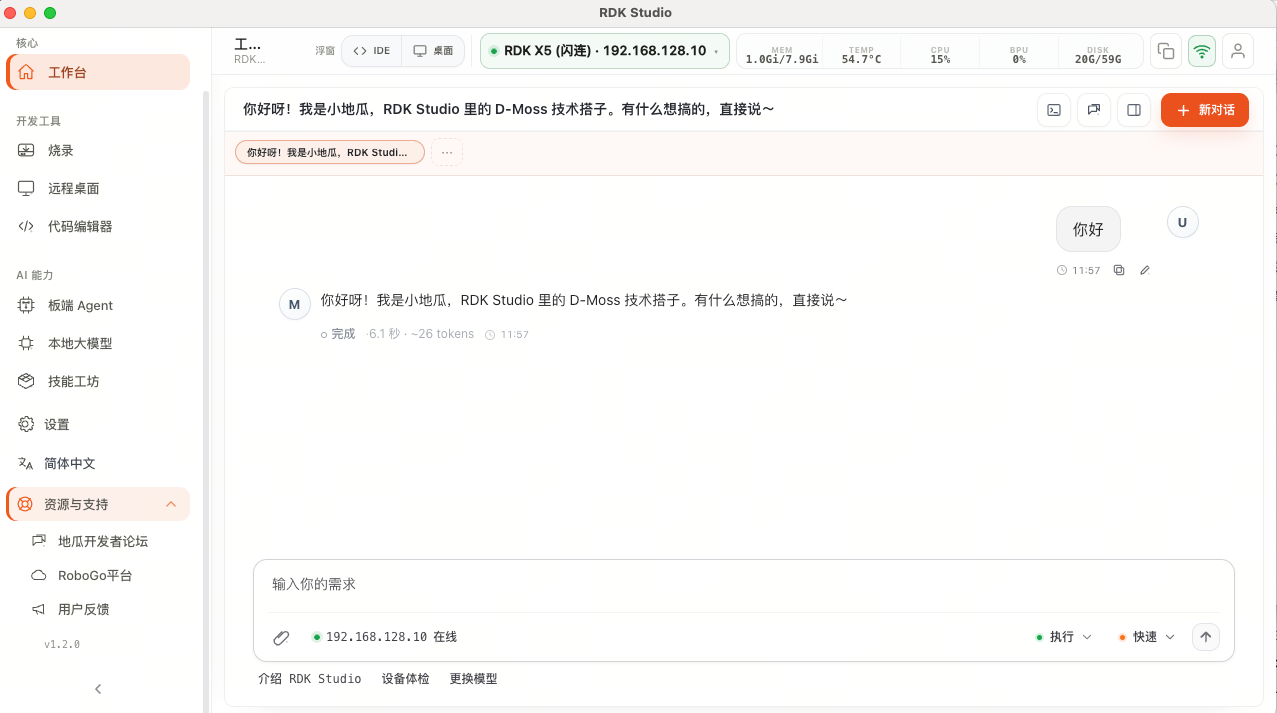Start a 新对话 new conversation
Screen dimensions: 1277x713
point(1205,110)
